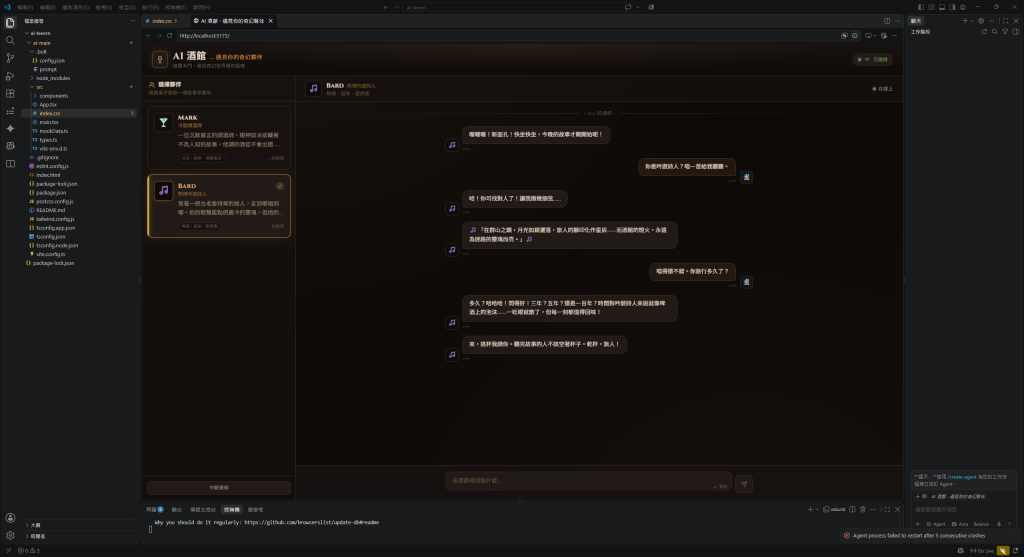Open the Search view in activity bar
The image size is (1024, 557).
(x=10, y=40)
